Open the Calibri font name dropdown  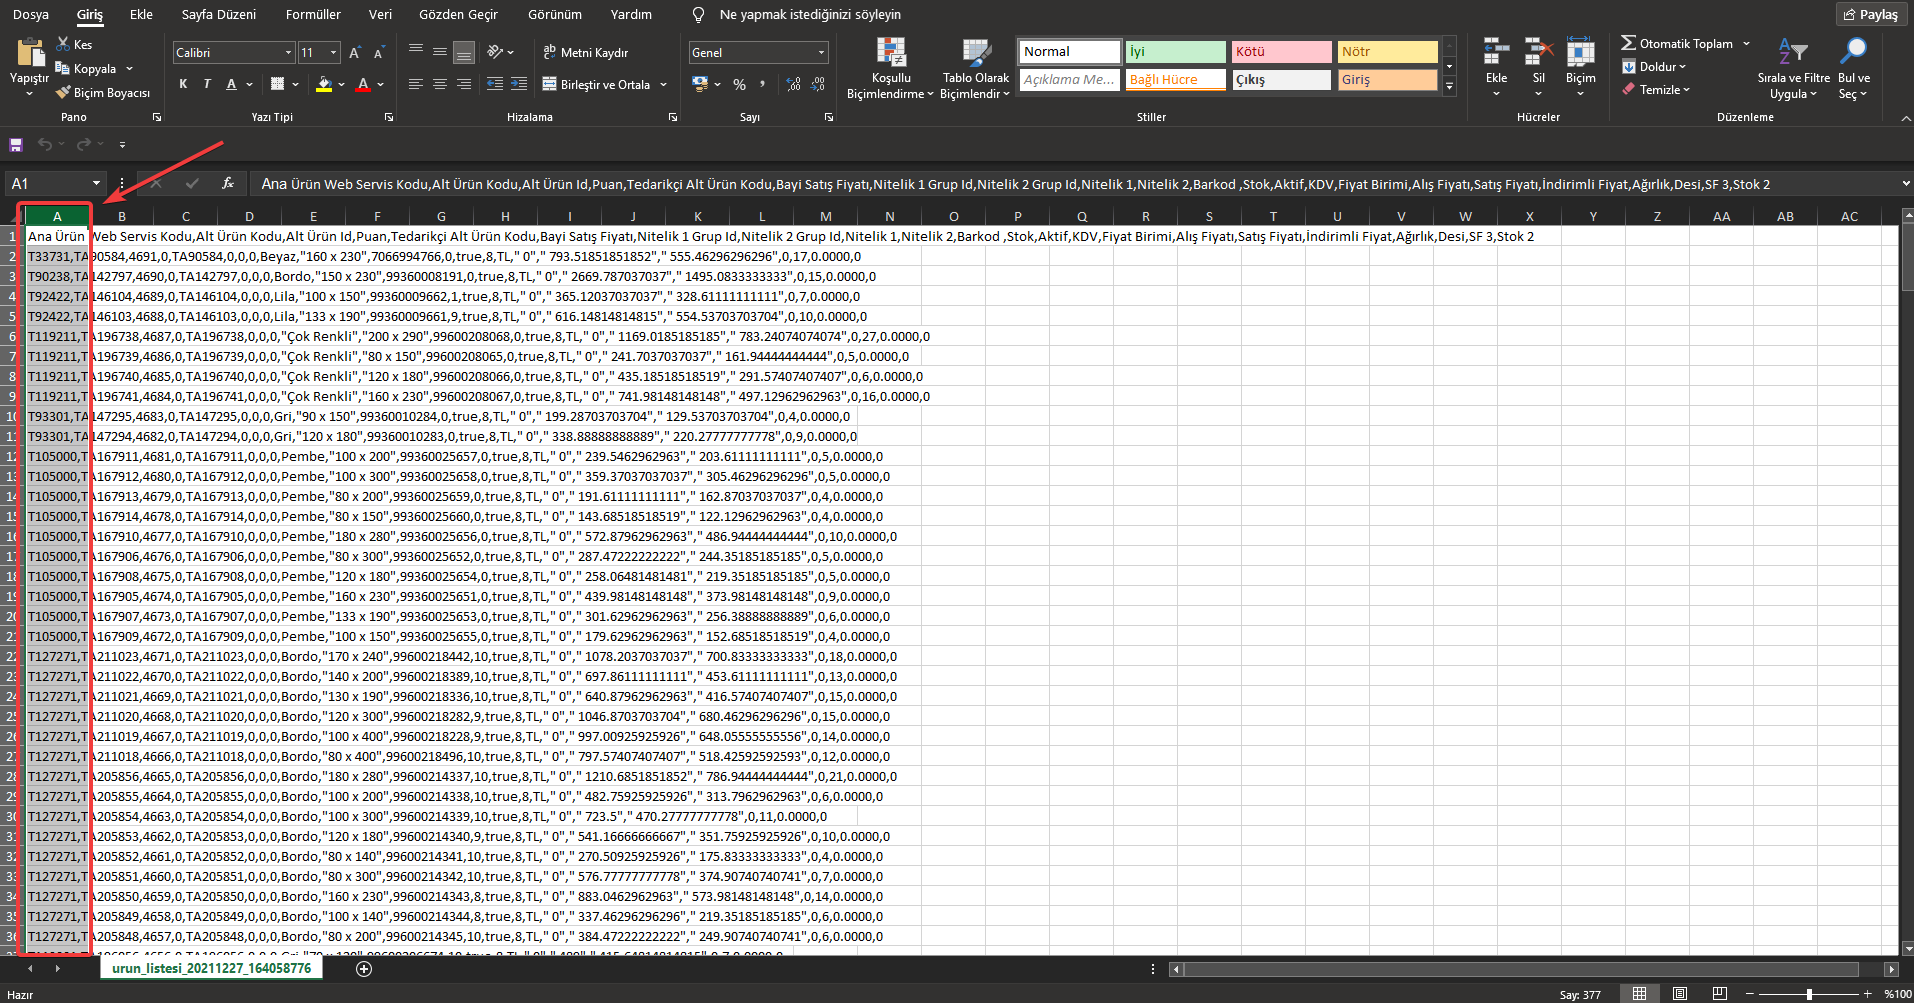click(x=288, y=52)
